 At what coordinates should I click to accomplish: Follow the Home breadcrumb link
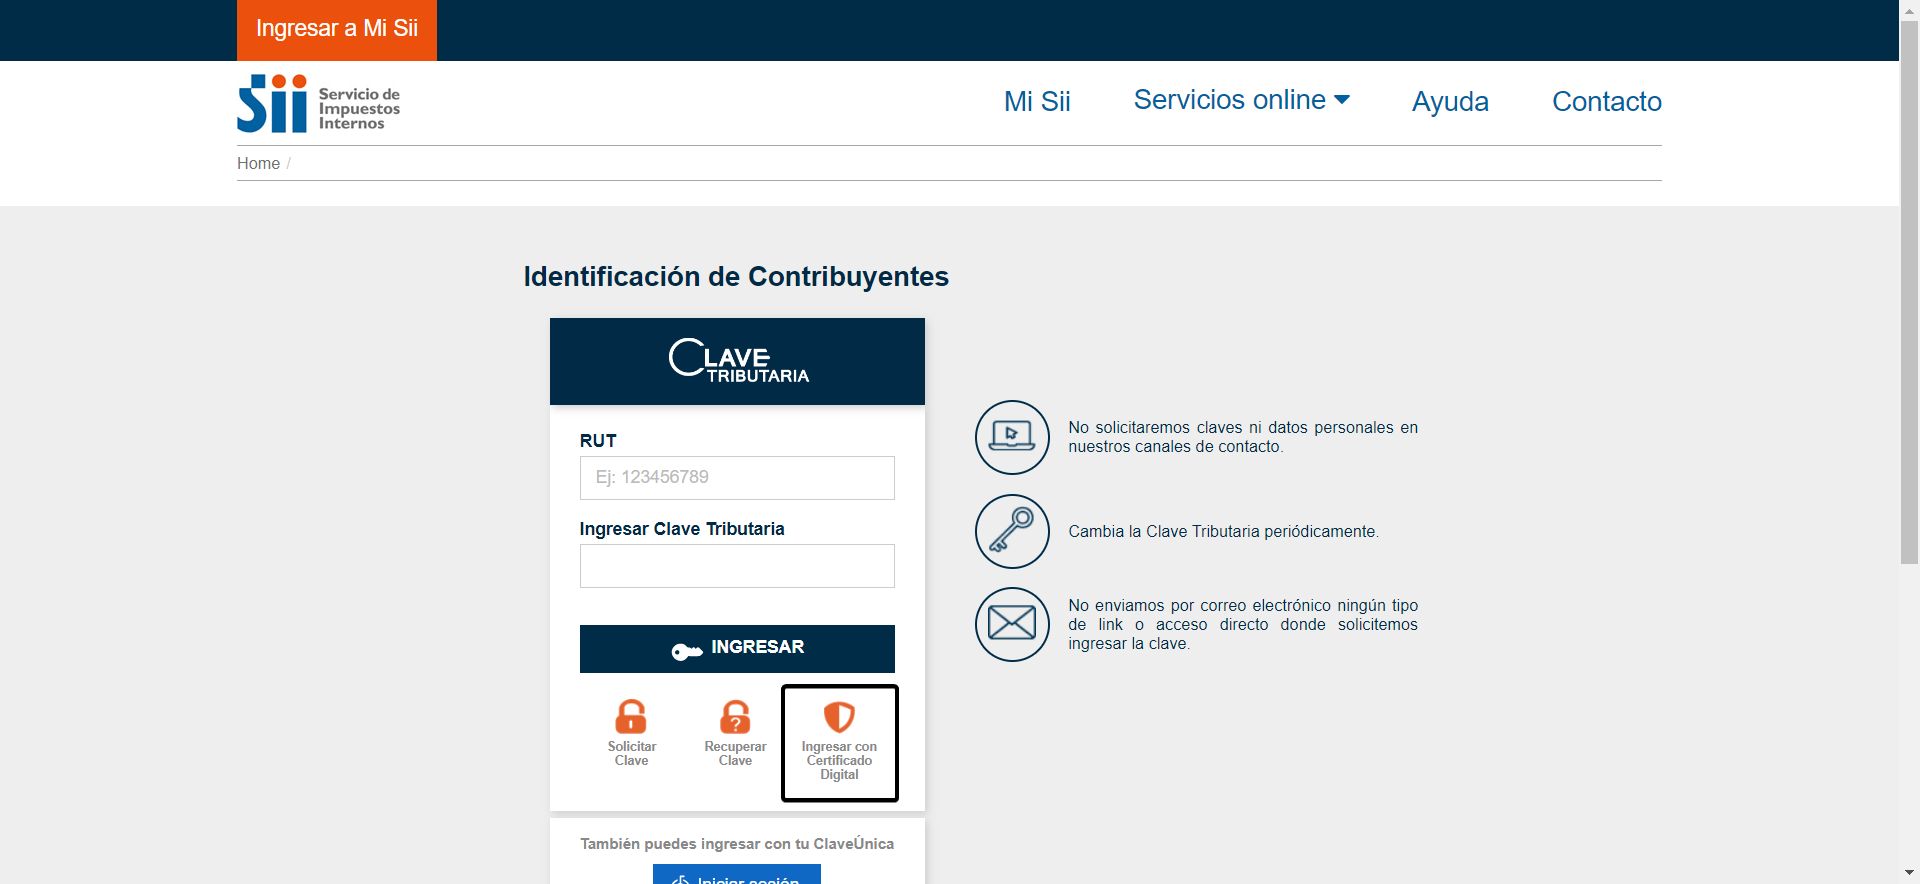click(258, 163)
